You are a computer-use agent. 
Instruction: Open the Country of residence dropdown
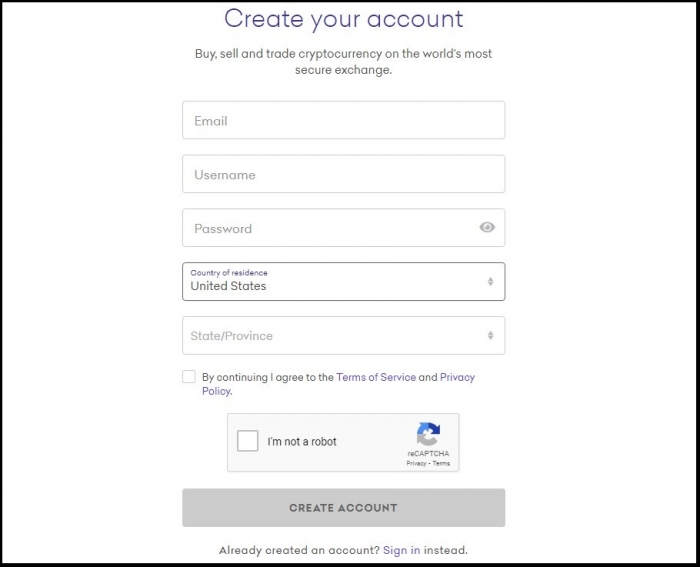[343, 281]
